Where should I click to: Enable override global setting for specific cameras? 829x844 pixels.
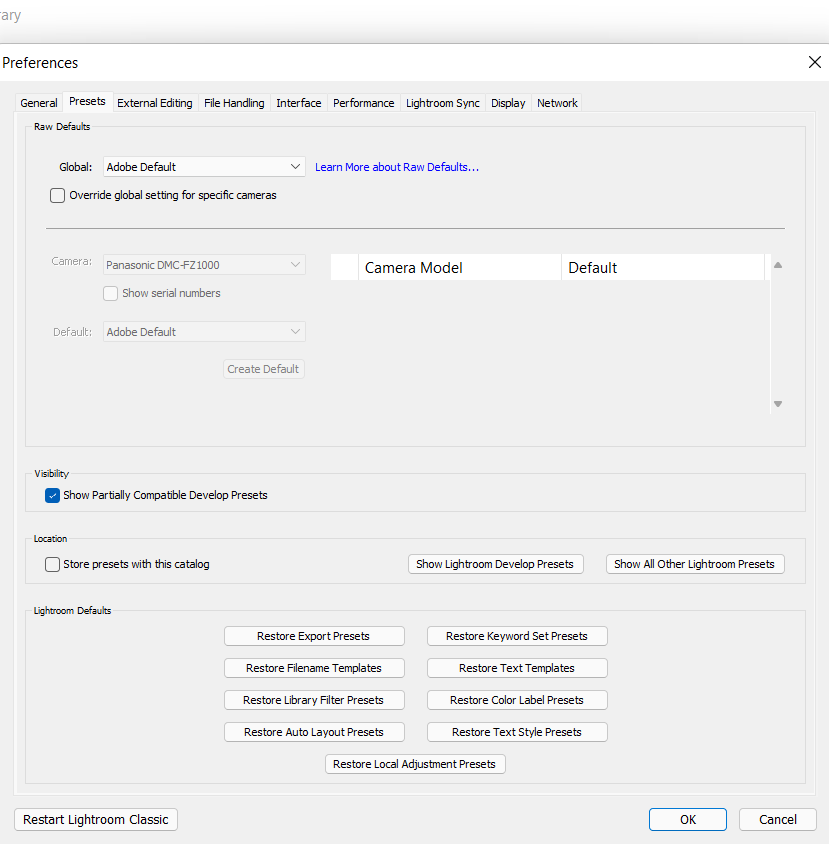point(58,196)
